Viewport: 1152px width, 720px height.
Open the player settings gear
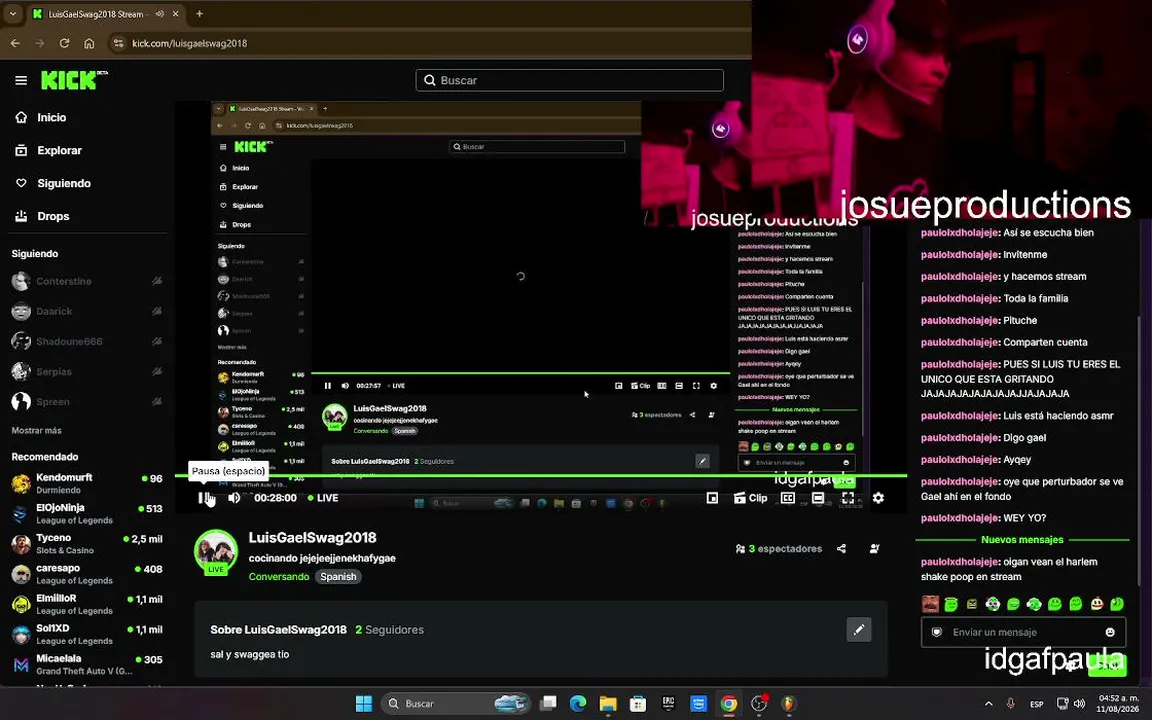(x=878, y=498)
